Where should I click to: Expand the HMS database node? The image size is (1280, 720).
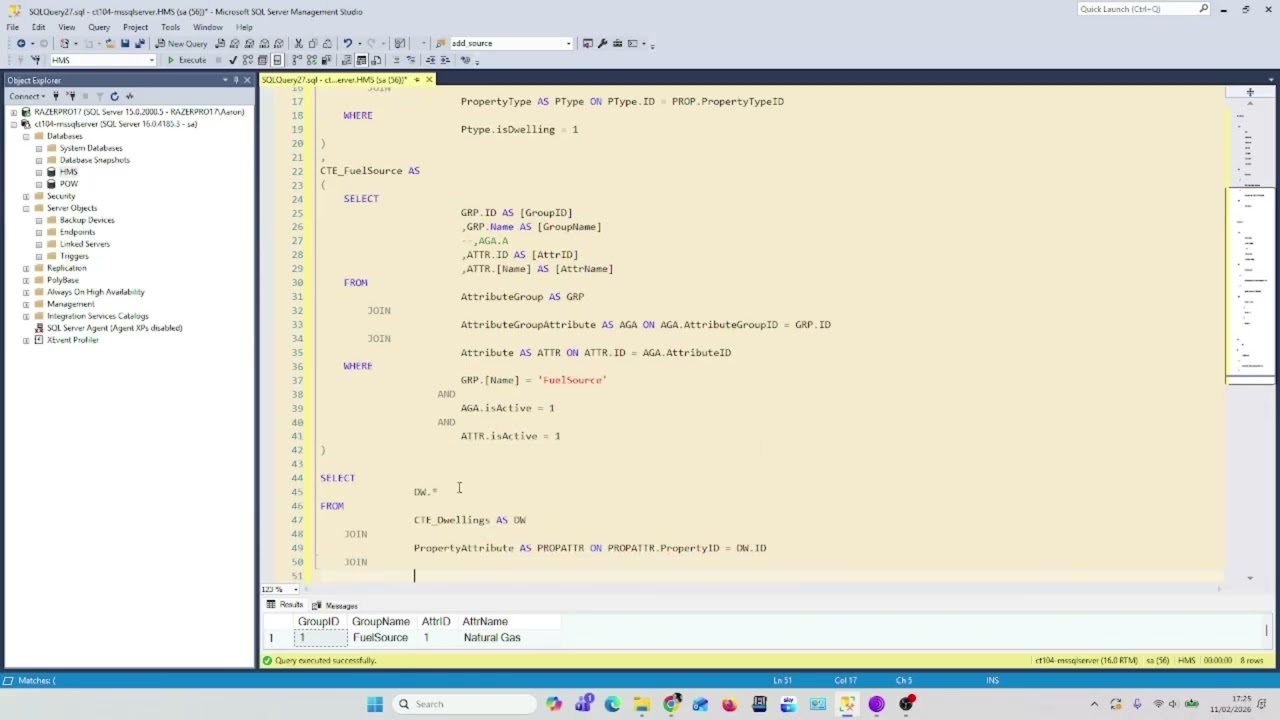click(39, 172)
